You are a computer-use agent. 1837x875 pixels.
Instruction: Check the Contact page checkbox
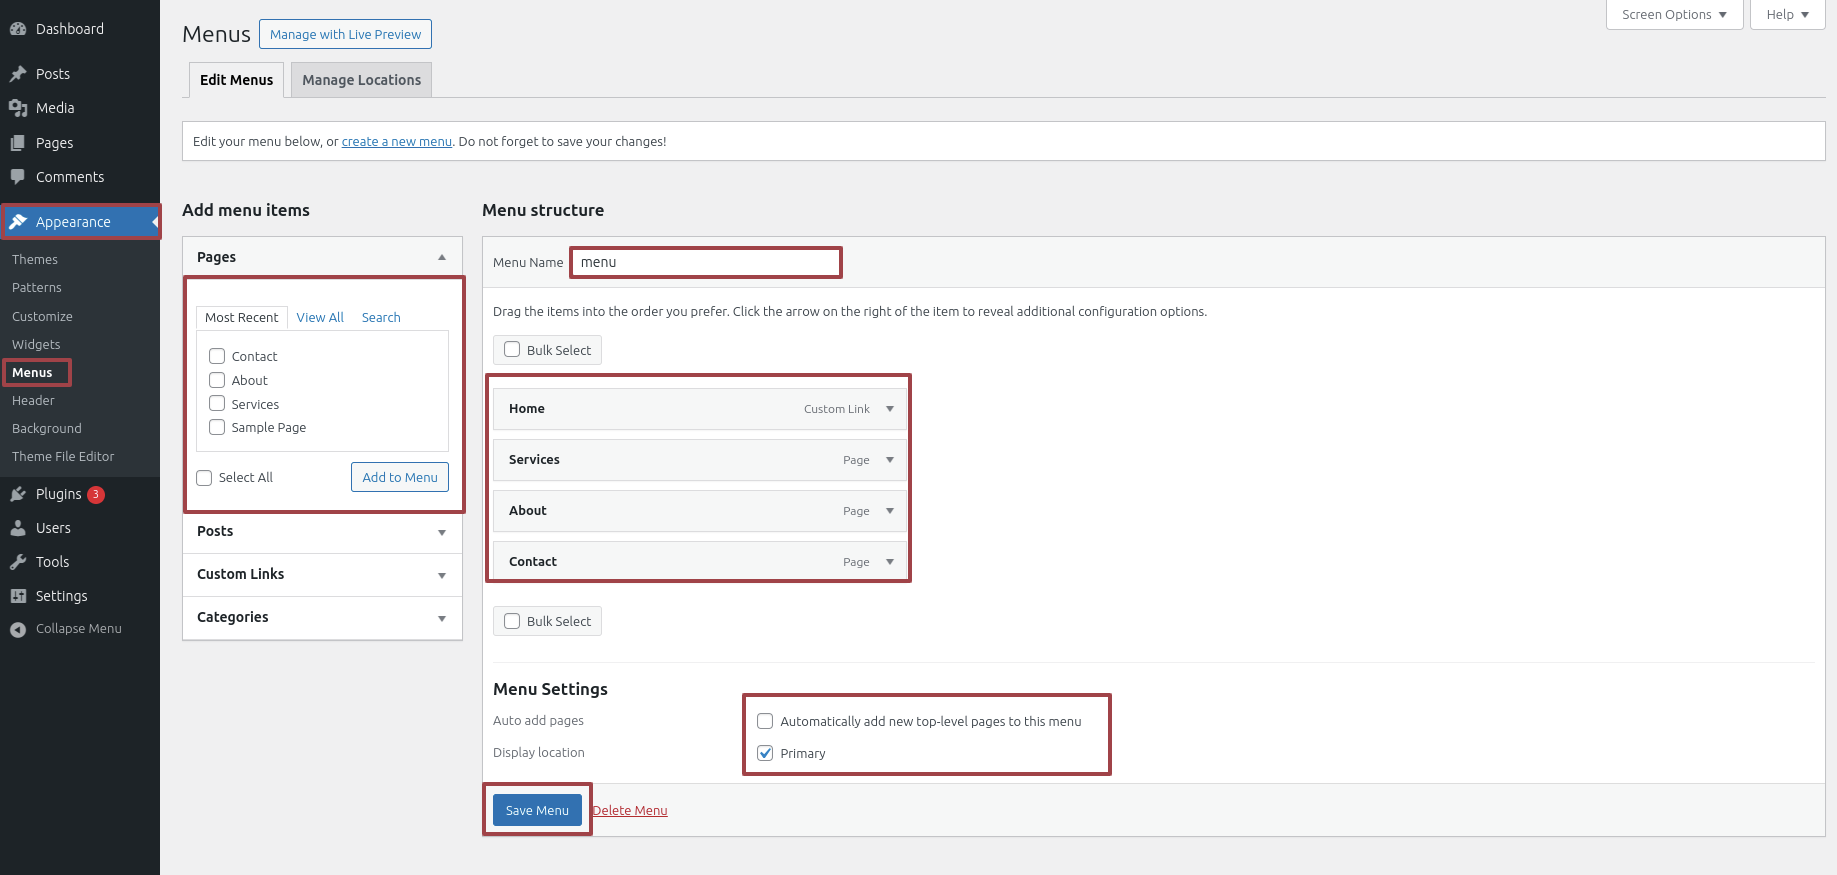[217, 356]
